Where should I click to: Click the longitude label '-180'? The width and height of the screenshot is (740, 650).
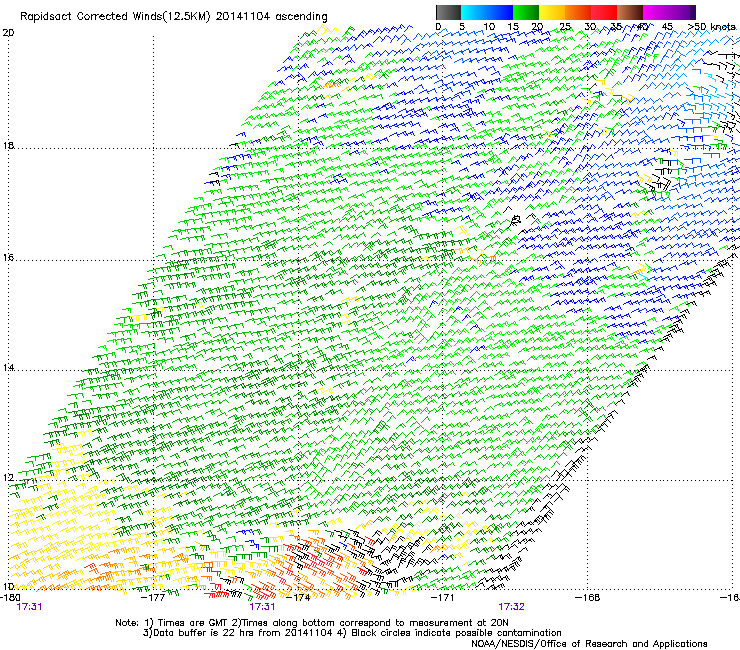coord(10,597)
